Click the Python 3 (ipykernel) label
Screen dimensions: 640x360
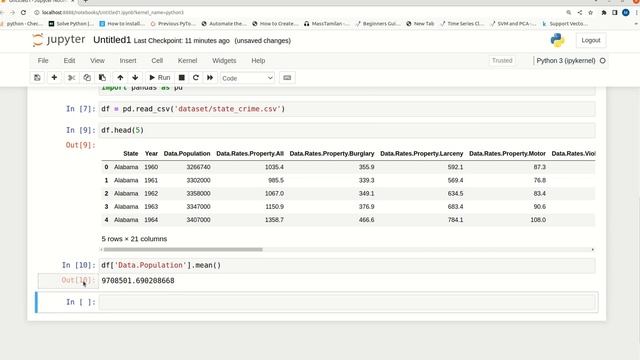point(566,60)
